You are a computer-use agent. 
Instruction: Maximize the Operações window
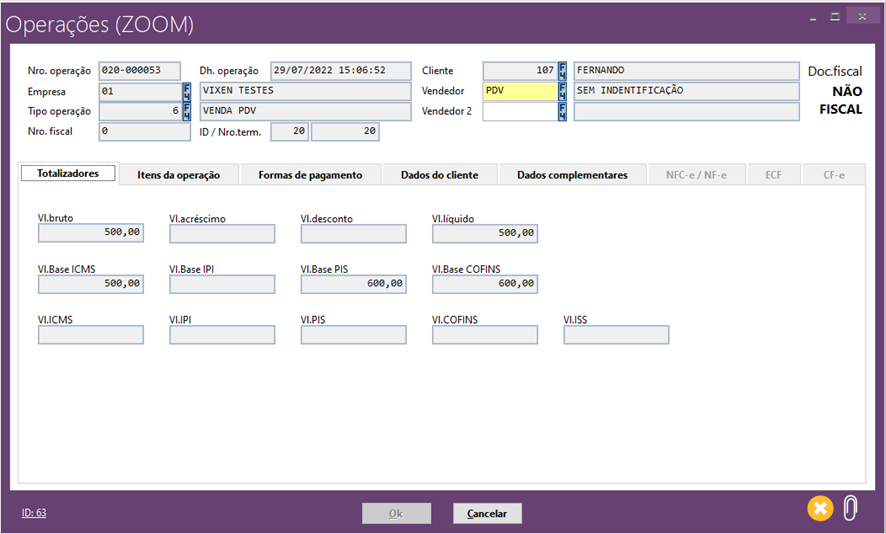click(x=836, y=16)
